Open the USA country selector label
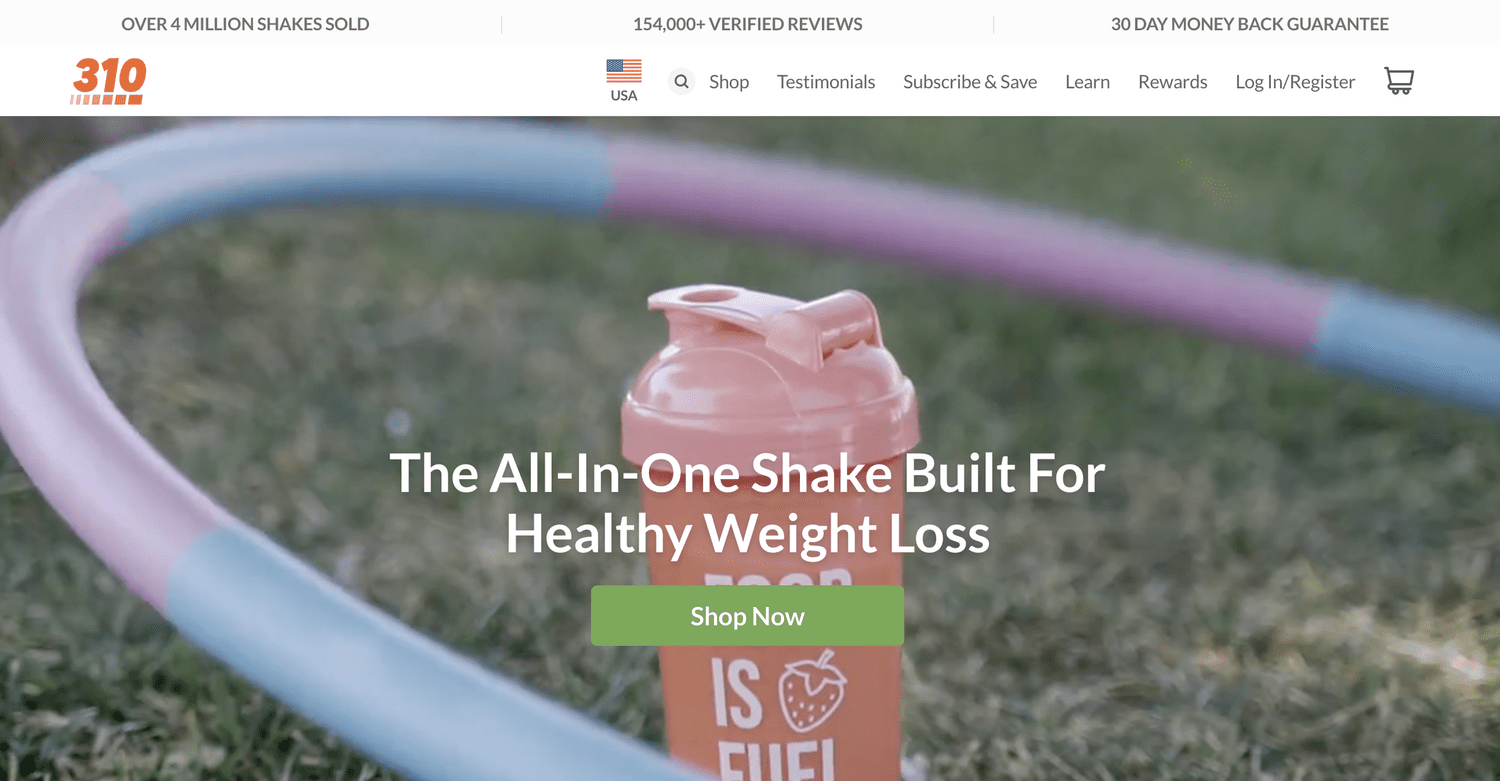This screenshot has height=781, width=1500. [624, 96]
